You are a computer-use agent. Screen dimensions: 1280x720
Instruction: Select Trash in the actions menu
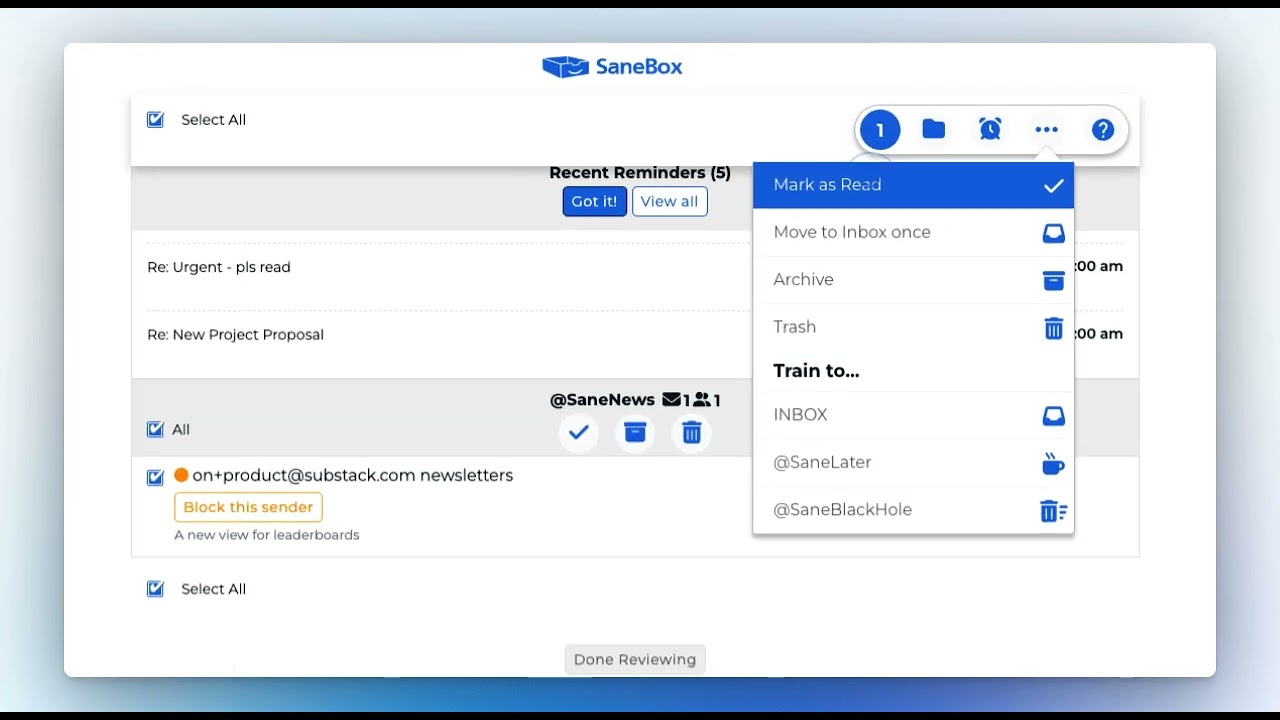tap(913, 327)
